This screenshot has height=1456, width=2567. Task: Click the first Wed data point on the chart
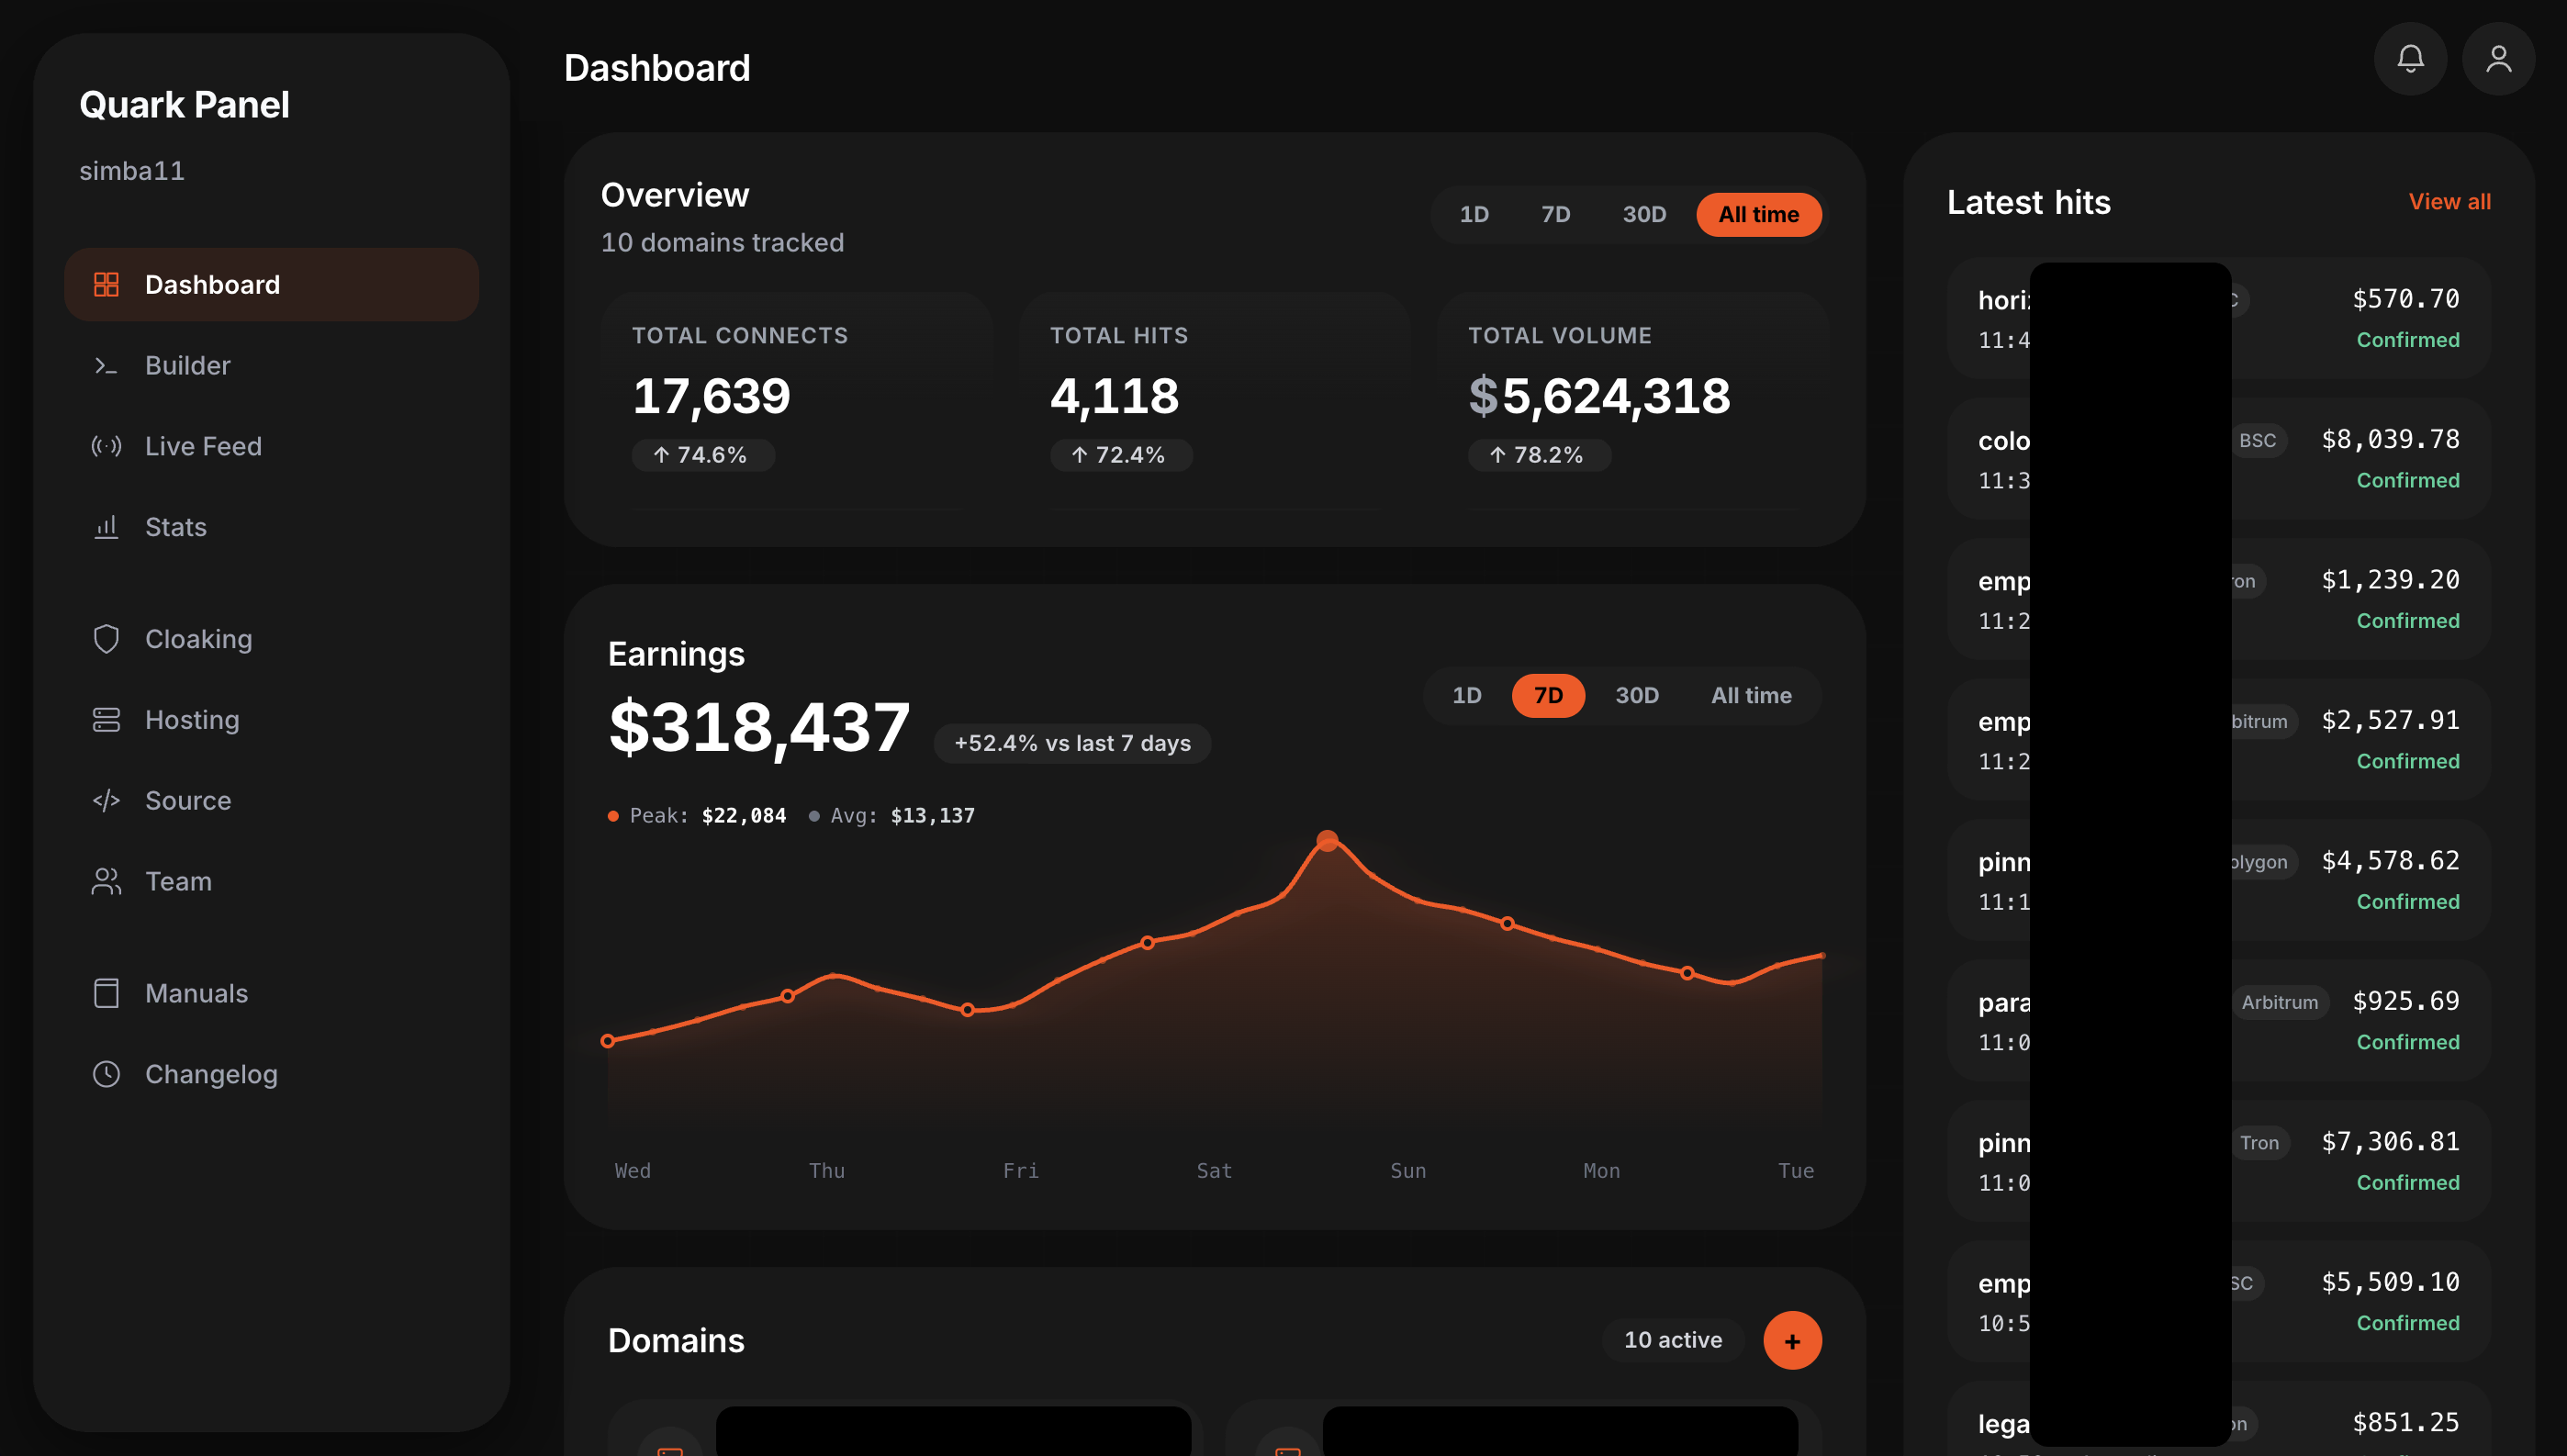click(x=607, y=1041)
